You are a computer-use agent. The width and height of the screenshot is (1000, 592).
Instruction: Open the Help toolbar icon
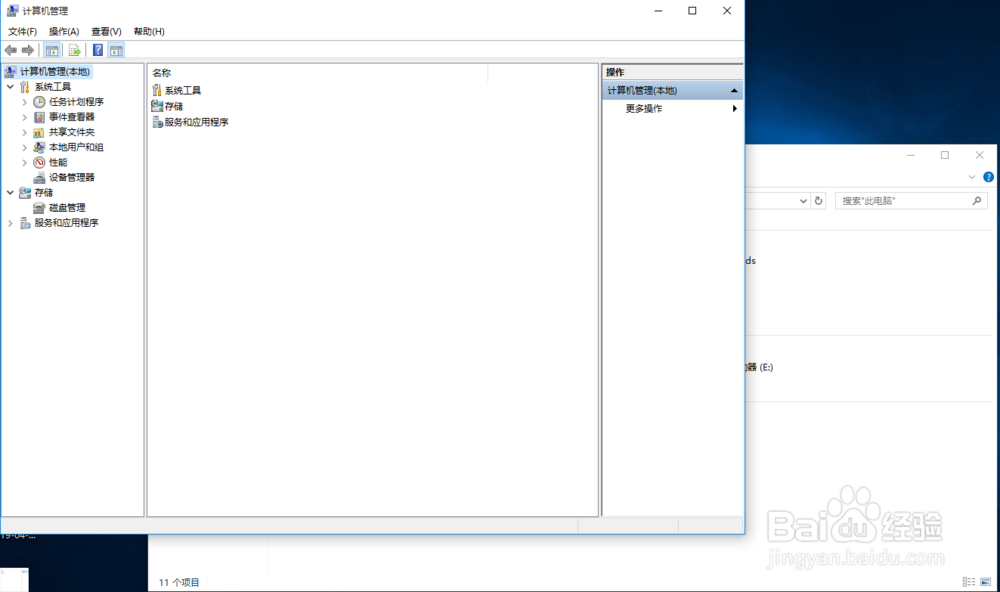click(x=98, y=50)
